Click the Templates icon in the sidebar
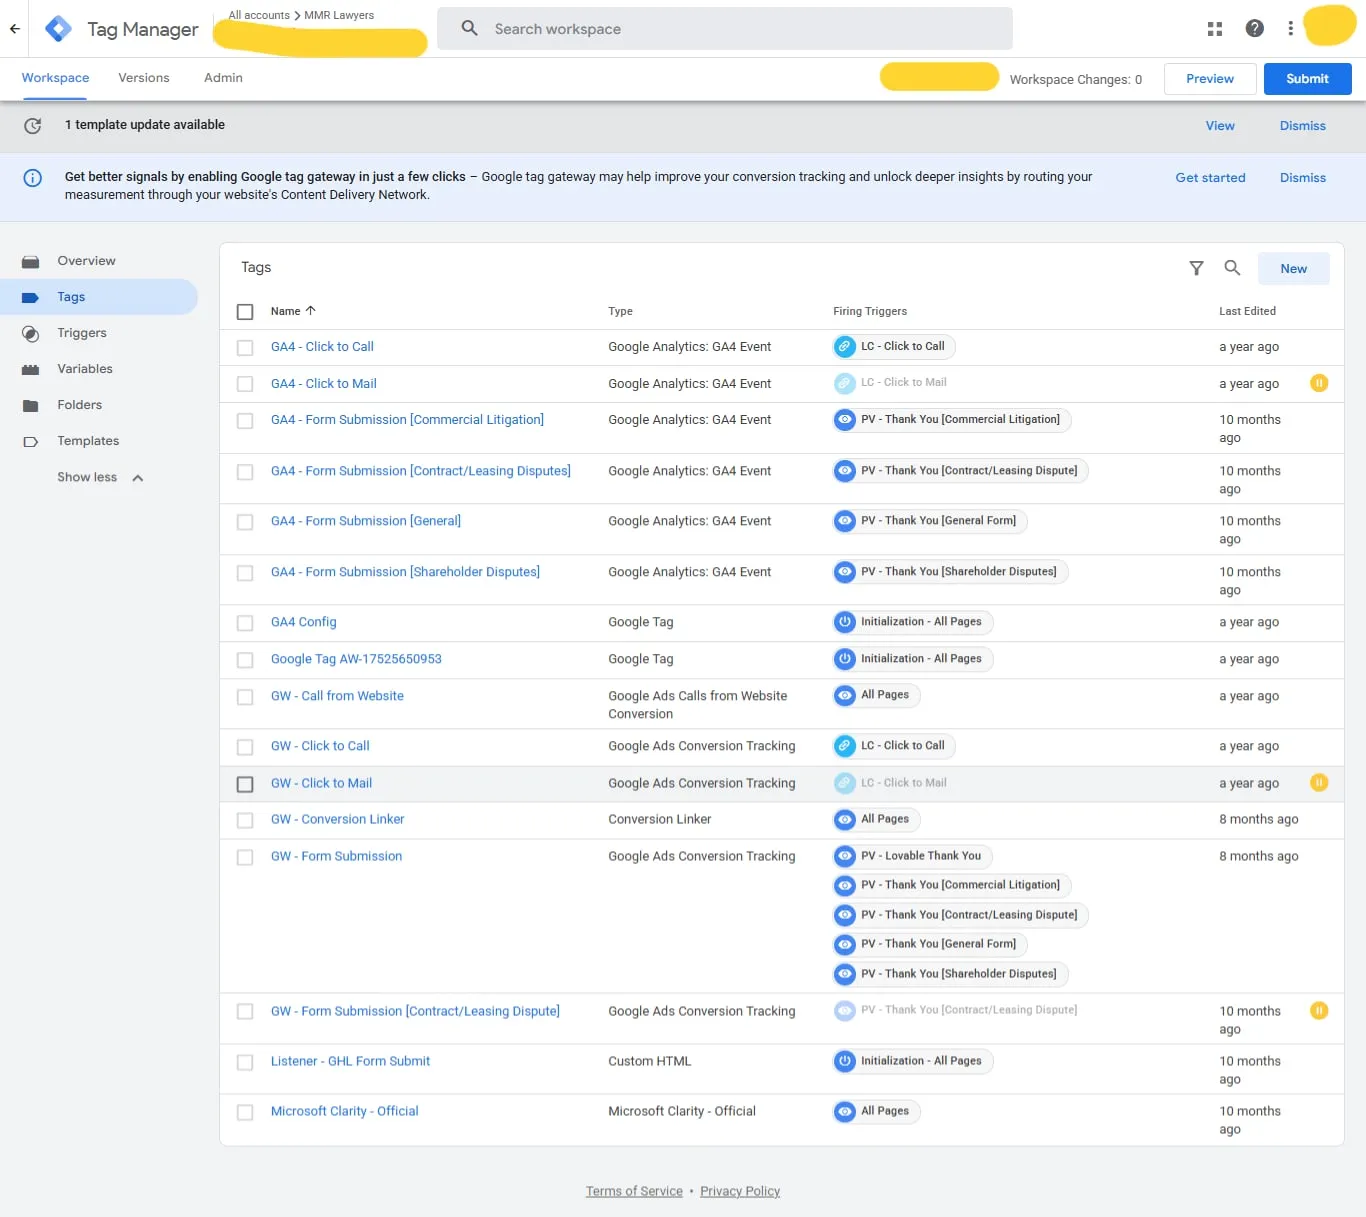Image resolution: width=1366 pixels, height=1217 pixels. (31, 442)
